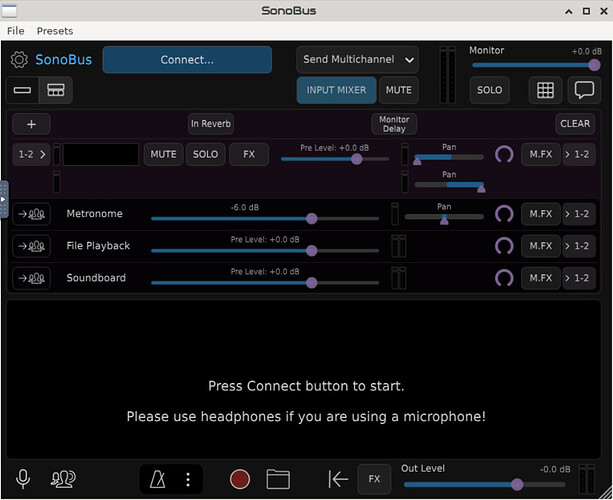Toggle In Reverb button
613x500 pixels.
tap(211, 124)
